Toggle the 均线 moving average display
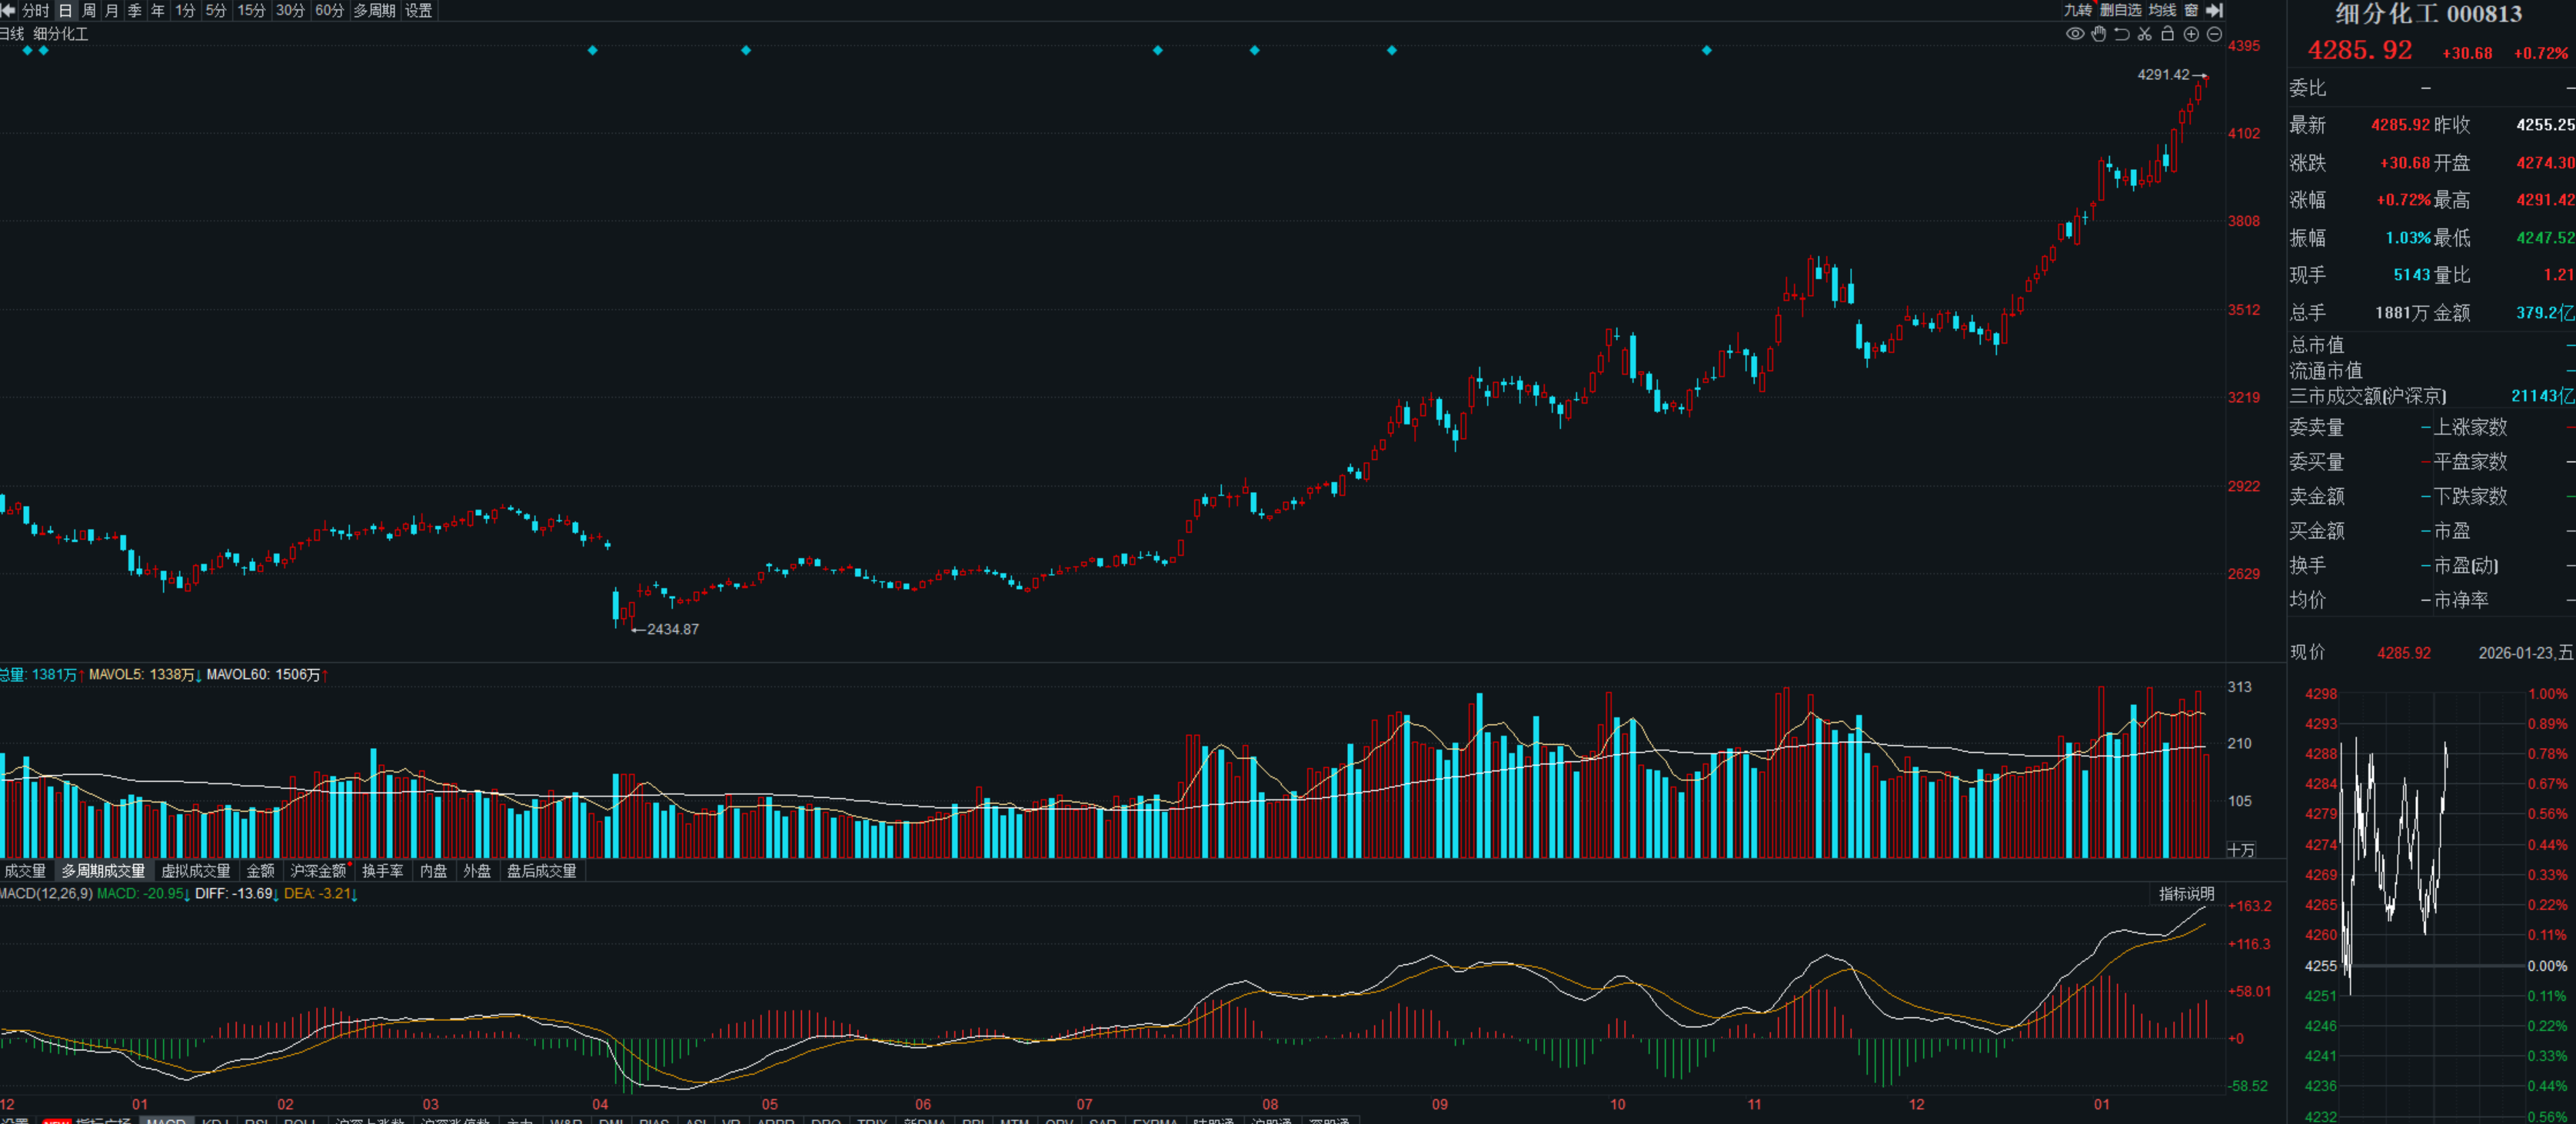The height and width of the screenshot is (1124, 2576). coord(2162,10)
